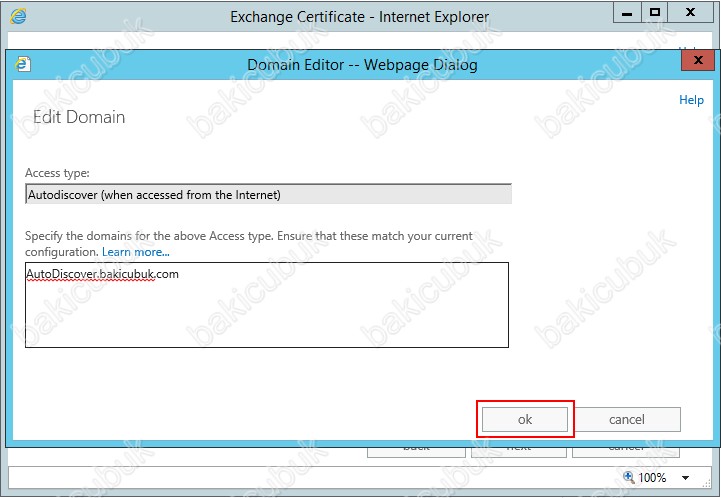
Task: Click the 100% zoom level text
Action: tap(652, 478)
